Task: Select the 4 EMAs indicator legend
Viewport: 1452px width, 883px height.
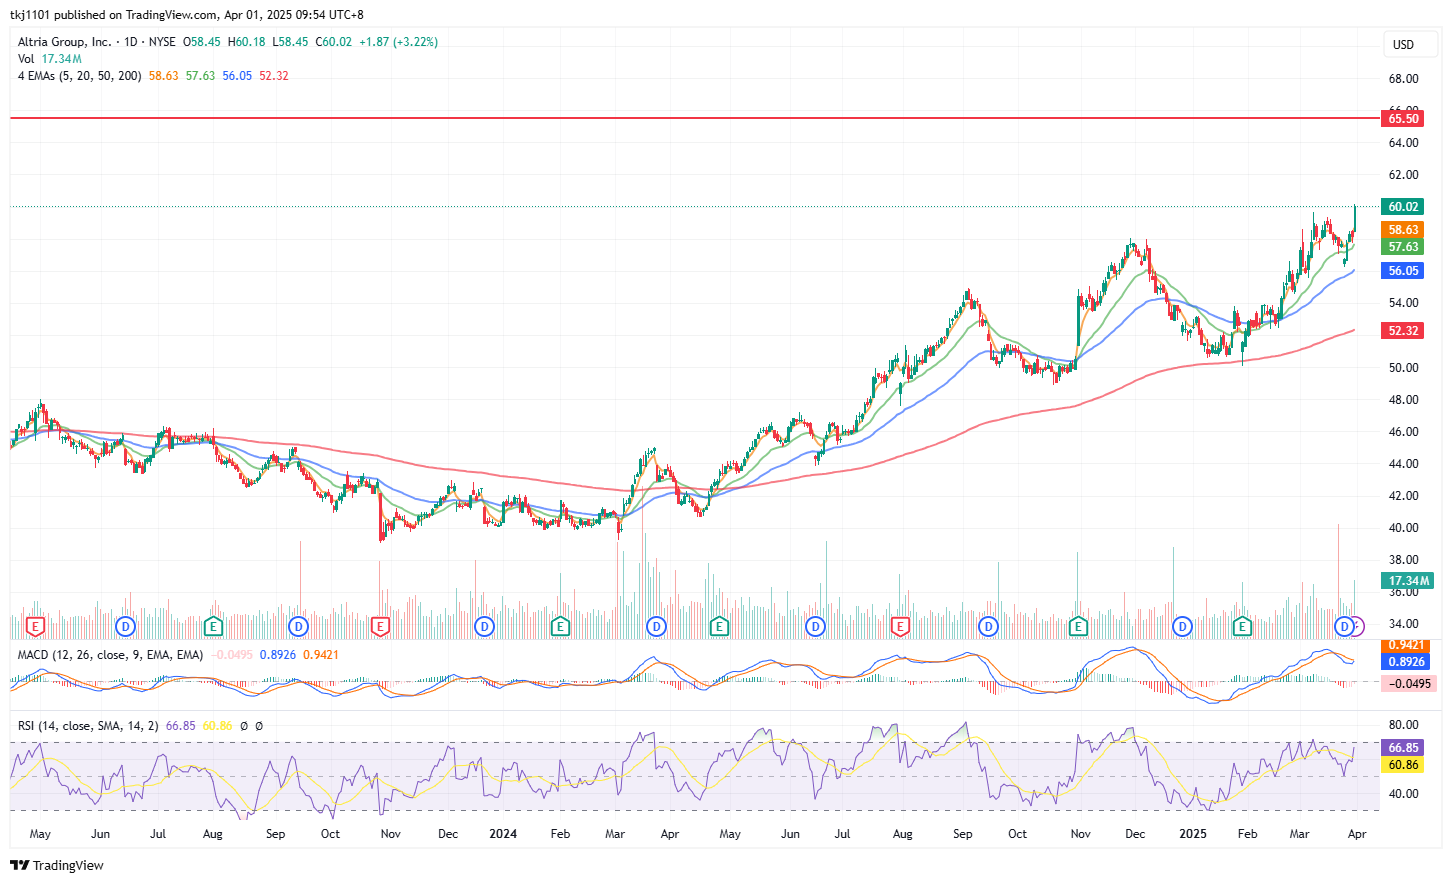Action: (79, 76)
